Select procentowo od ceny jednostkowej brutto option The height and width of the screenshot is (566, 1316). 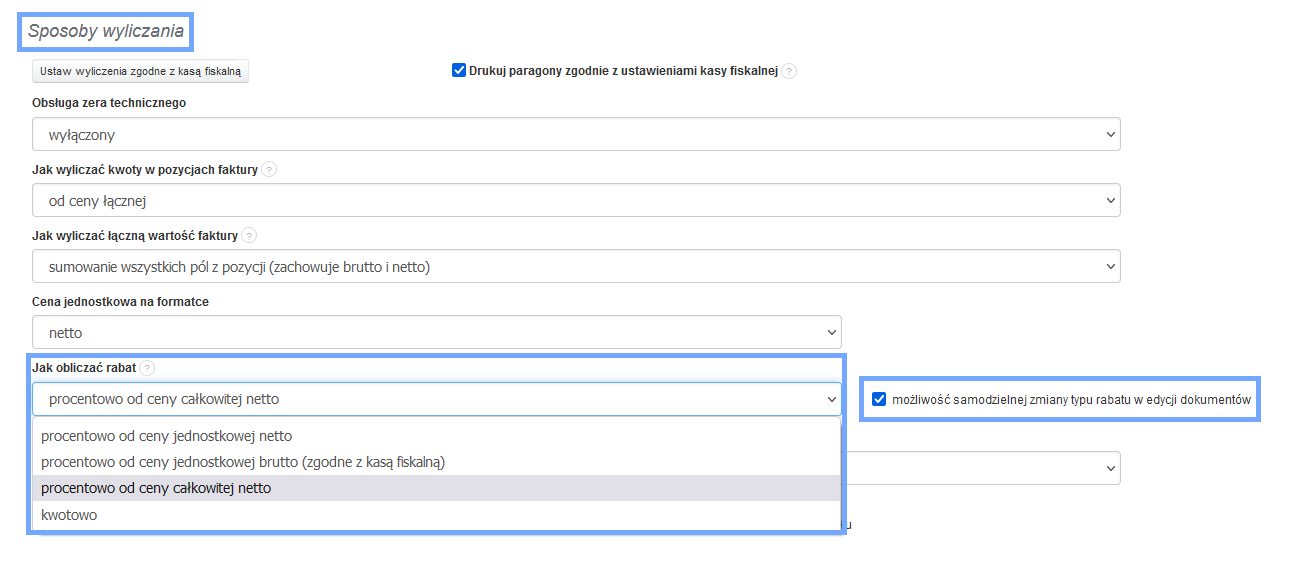(437, 462)
